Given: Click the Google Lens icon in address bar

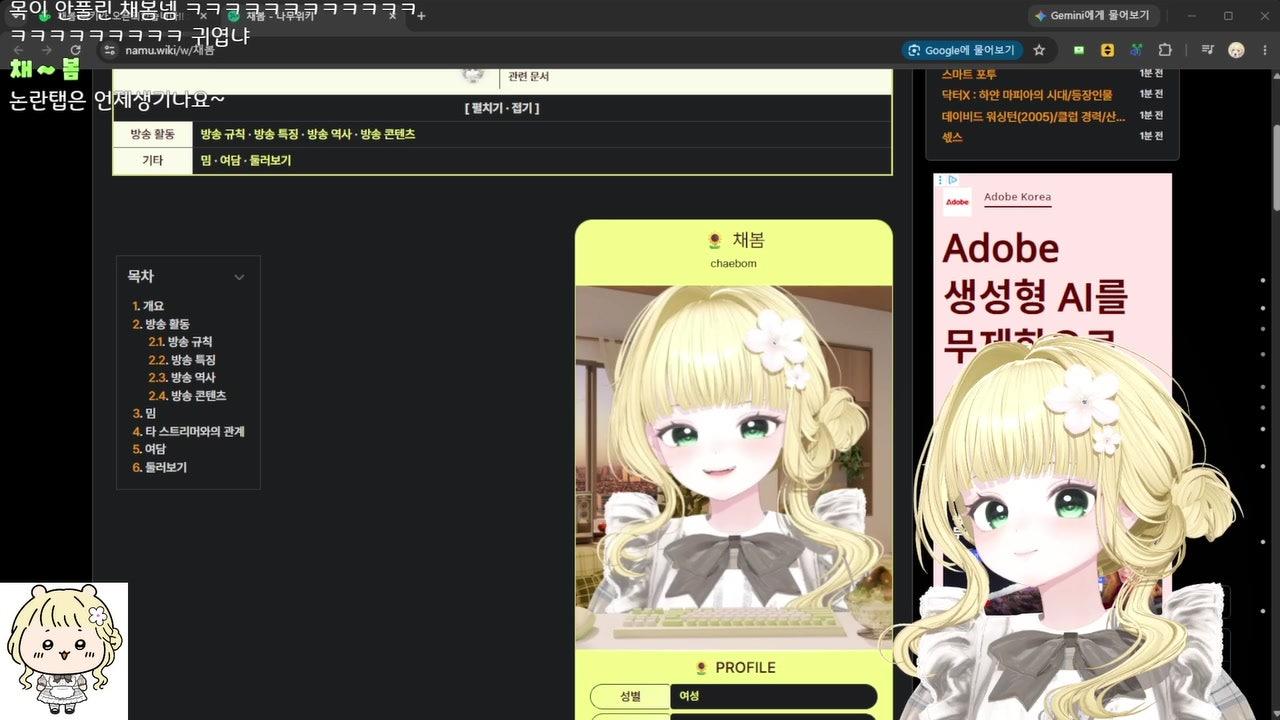Looking at the screenshot, I should [912, 50].
